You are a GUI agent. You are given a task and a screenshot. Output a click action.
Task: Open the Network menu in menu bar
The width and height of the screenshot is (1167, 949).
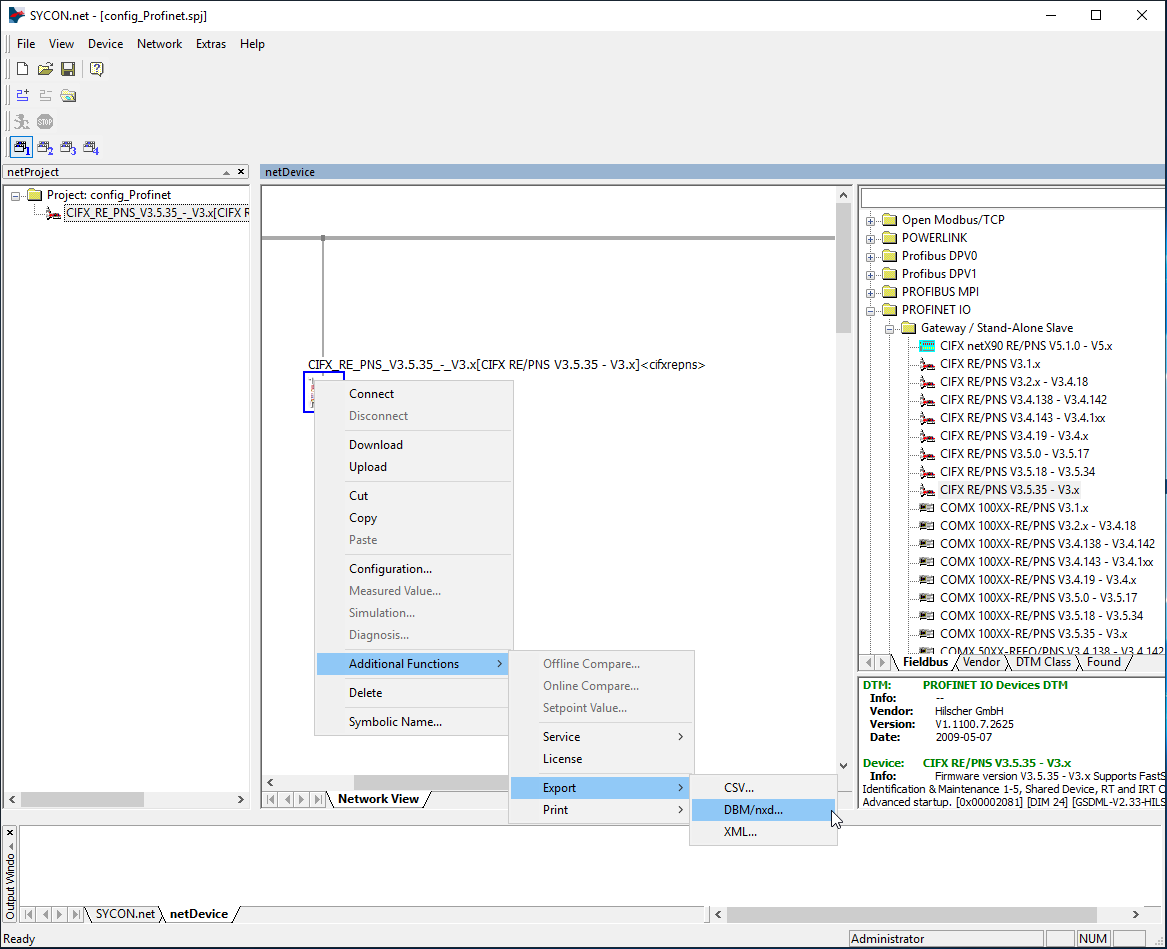(x=159, y=44)
